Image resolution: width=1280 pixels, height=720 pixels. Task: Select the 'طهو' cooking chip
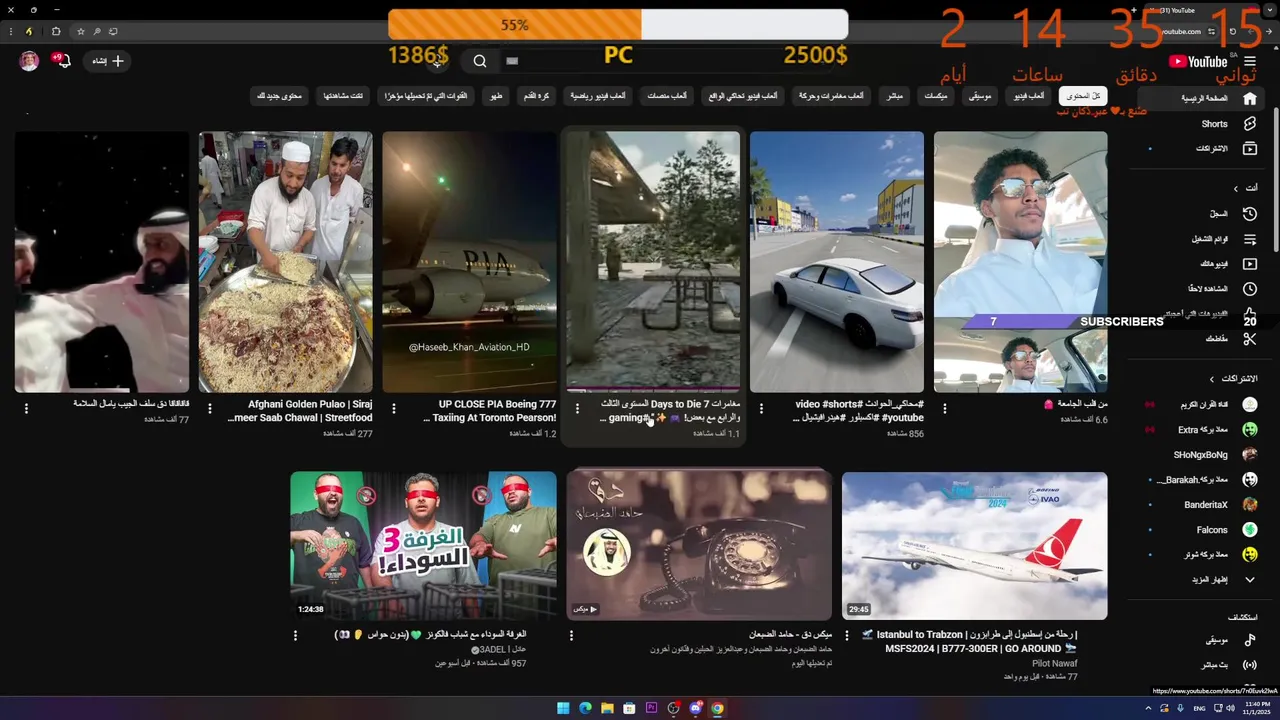coord(495,96)
